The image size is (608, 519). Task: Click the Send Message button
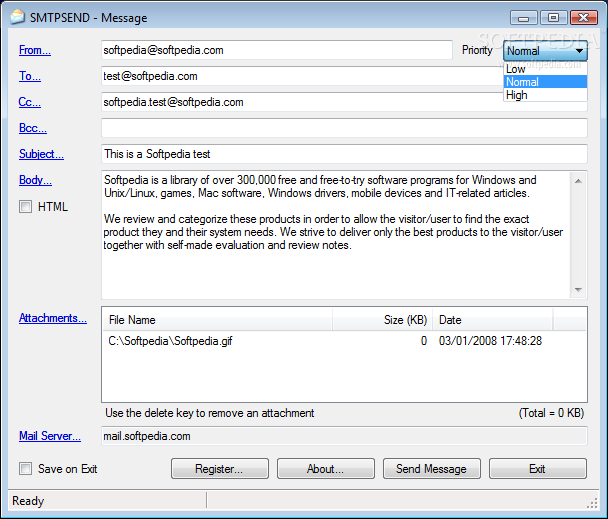[431, 469]
